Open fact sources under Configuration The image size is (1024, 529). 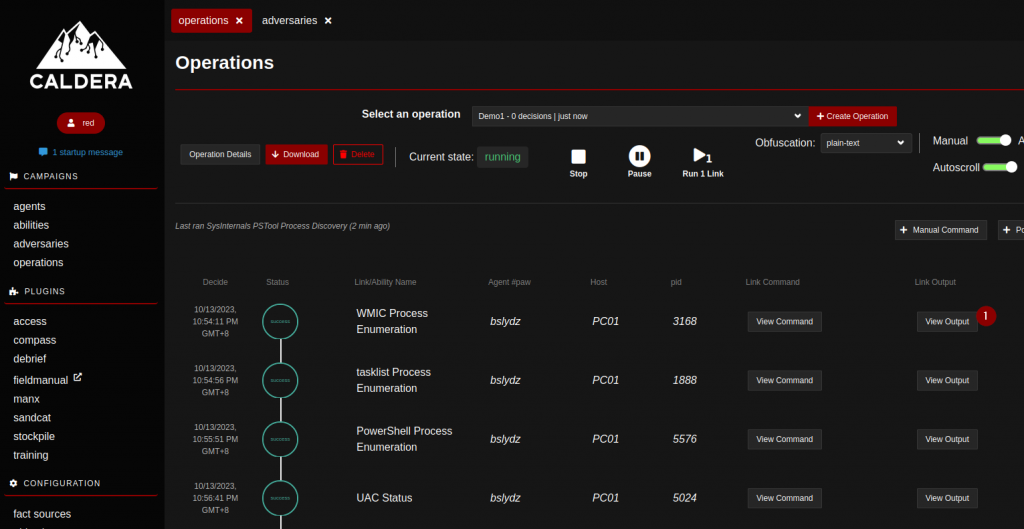pyautogui.click(x=42, y=514)
